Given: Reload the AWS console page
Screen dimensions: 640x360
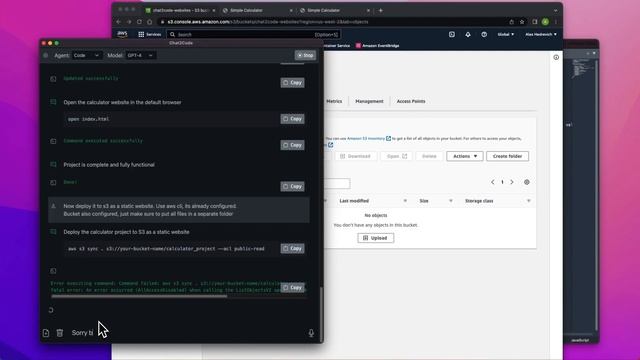Looking at the screenshot, I should 140,22.
